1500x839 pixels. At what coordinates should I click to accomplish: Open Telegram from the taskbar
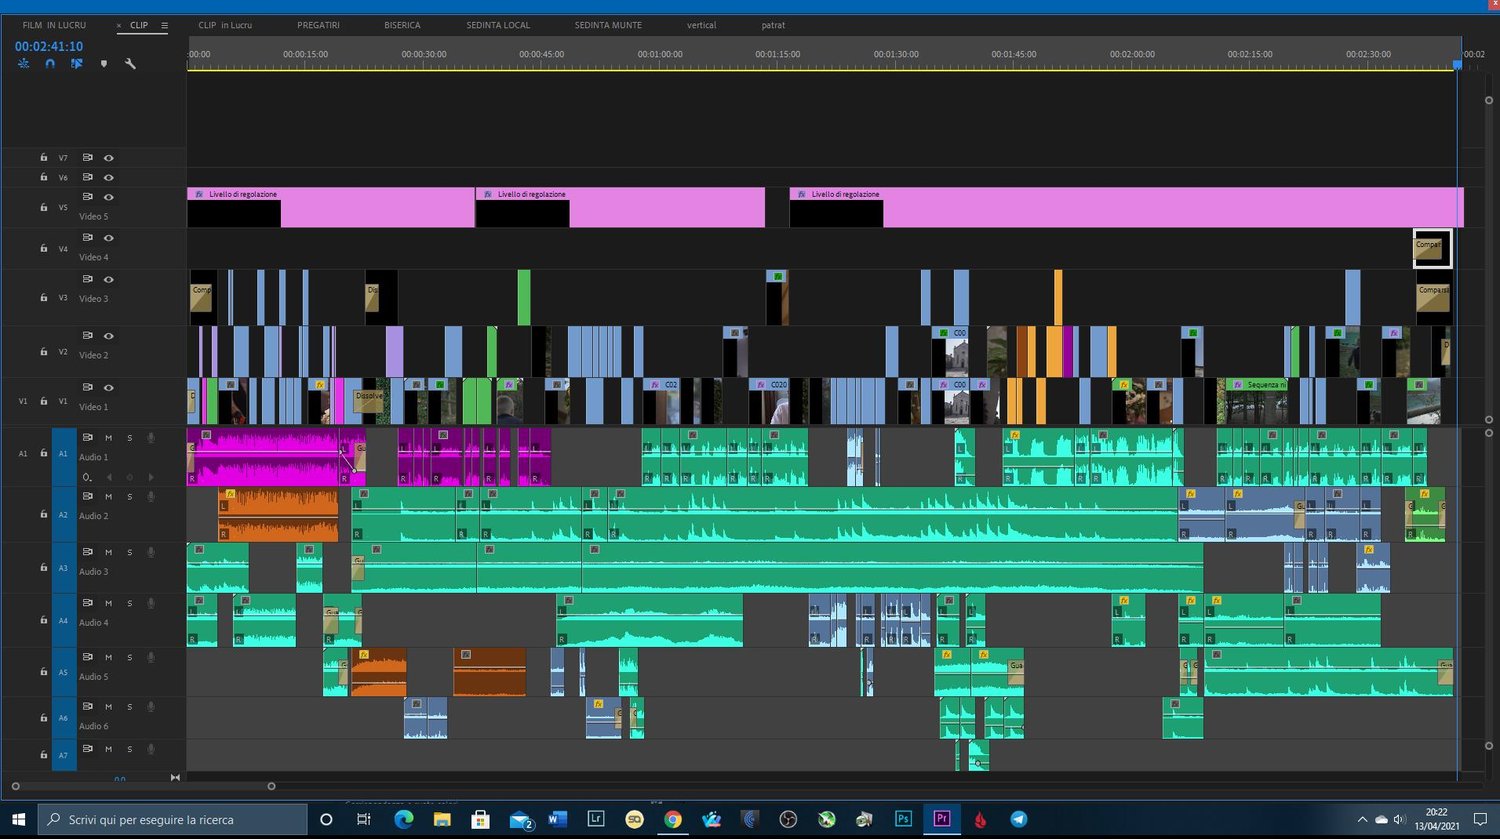coord(1018,819)
